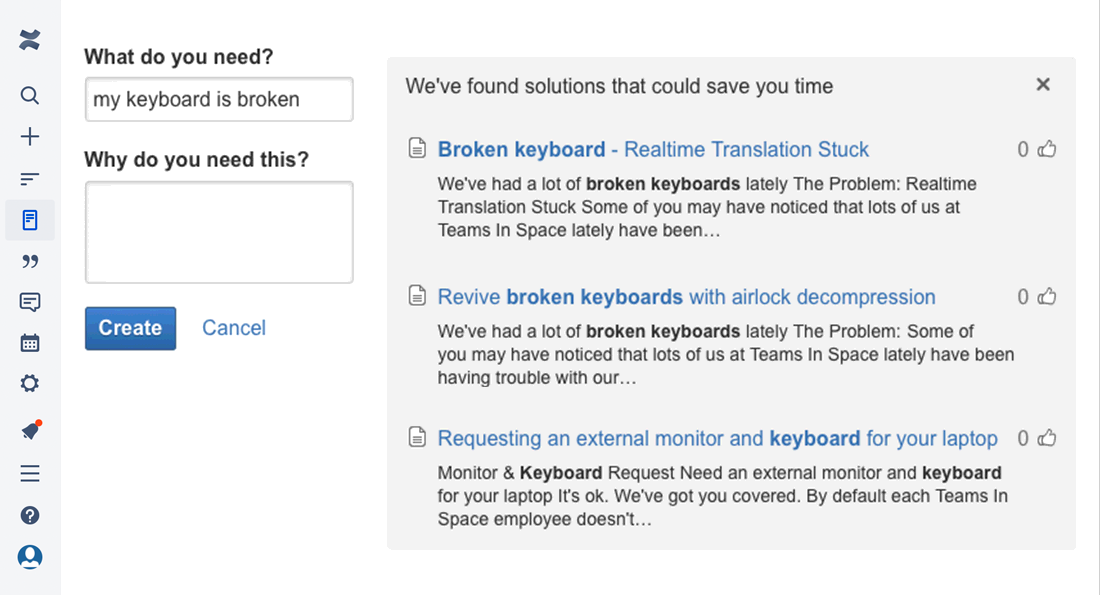The image size is (1100, 595).
Task: Like the Revive broken keyboards article
Action: tap(1047, 297)
